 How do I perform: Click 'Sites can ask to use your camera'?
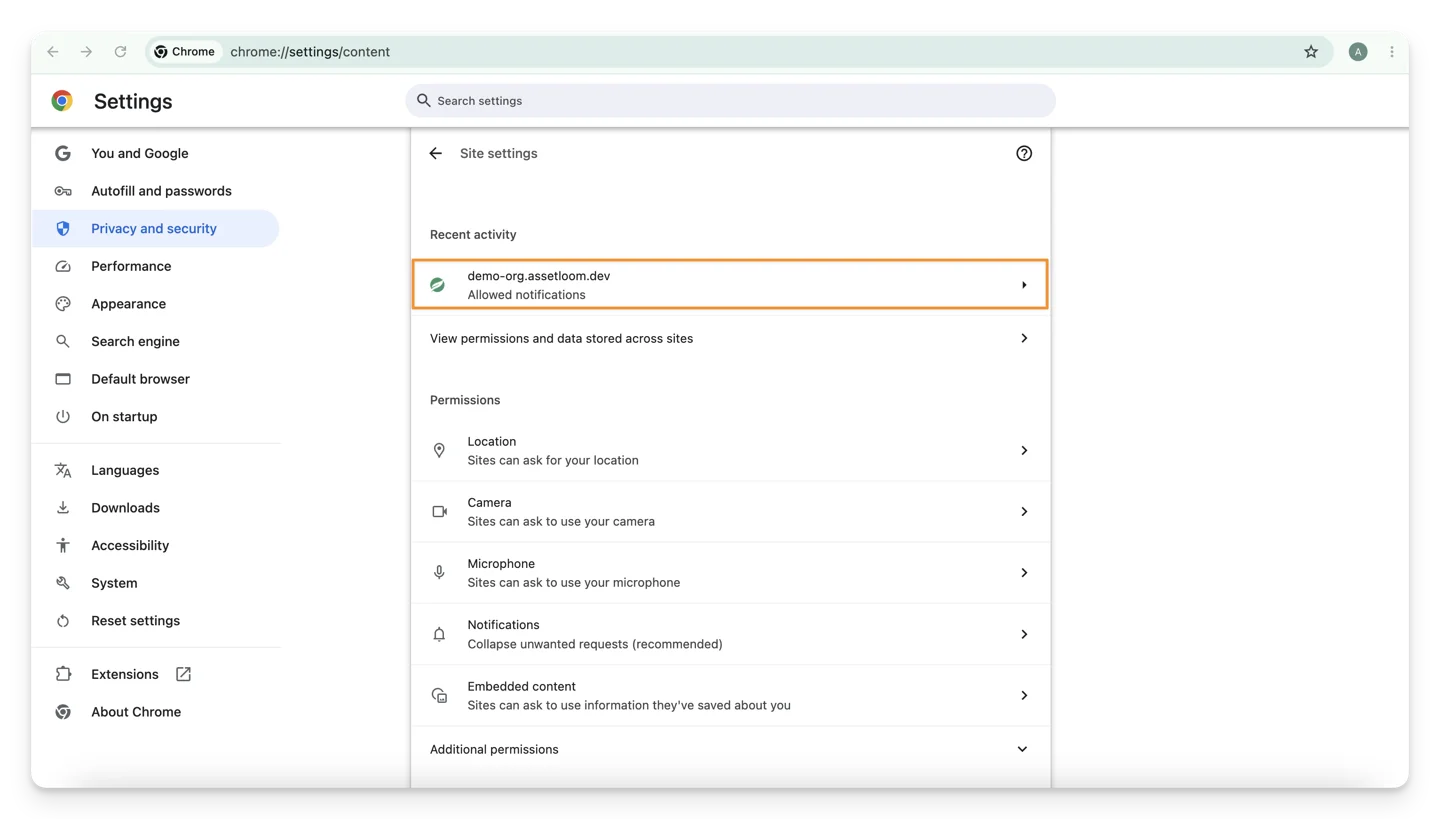[x=561, y=522]
